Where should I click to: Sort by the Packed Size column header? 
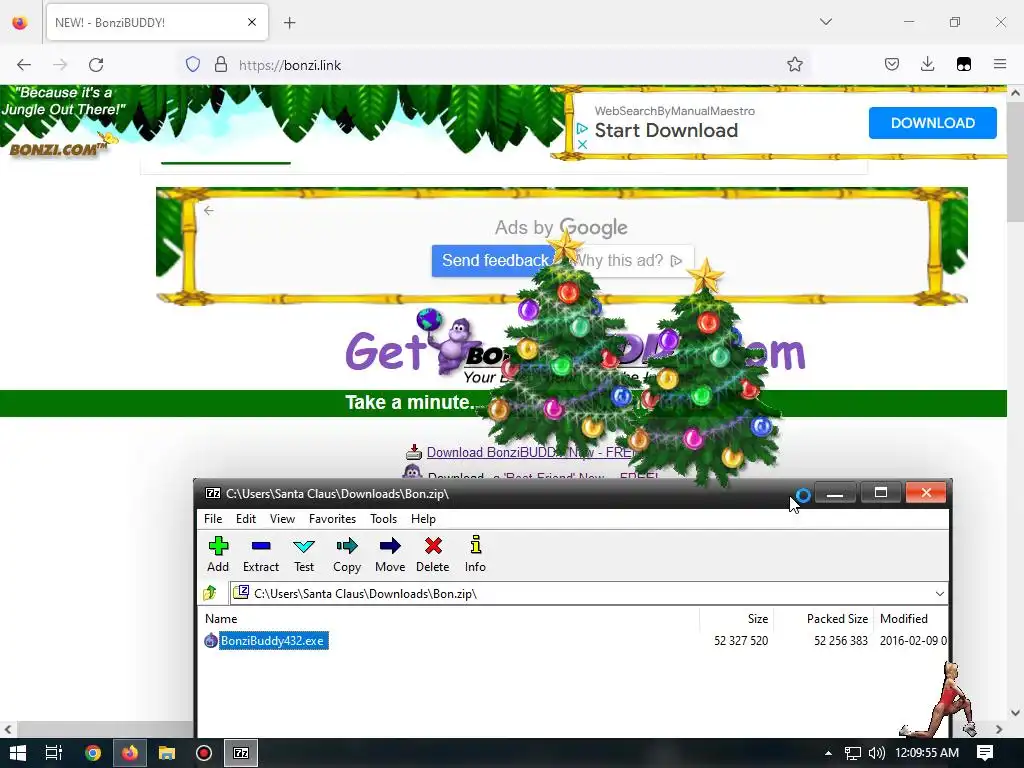point(837,618)
